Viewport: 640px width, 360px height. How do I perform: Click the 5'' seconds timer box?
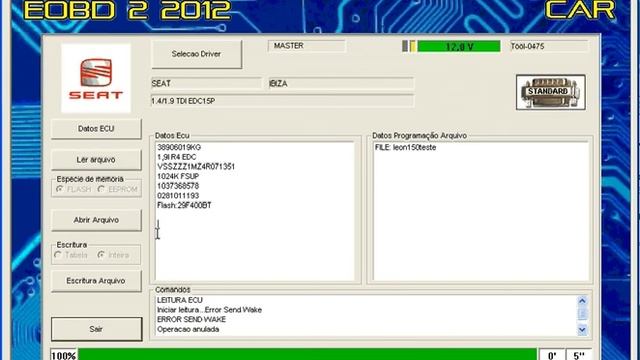coord(579,355)
